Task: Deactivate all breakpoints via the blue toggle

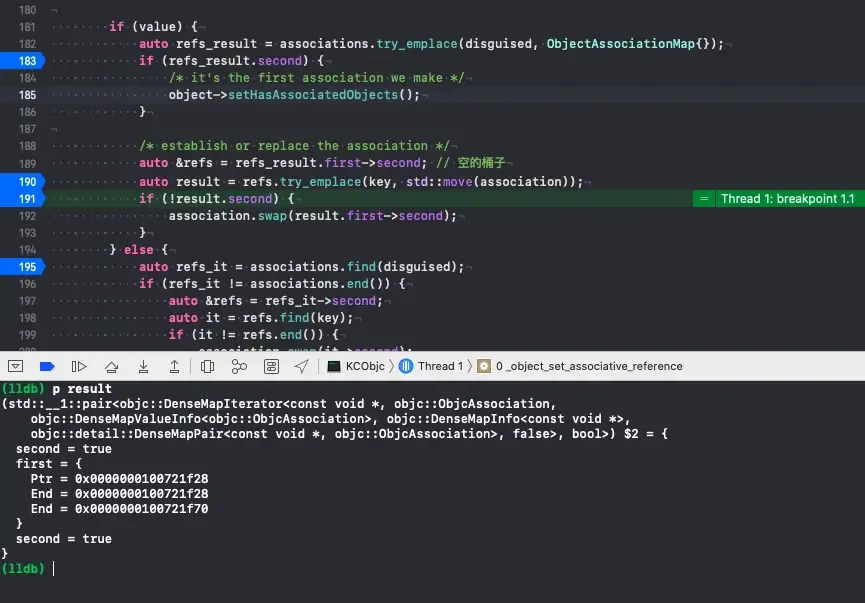Action: tap(47, 366)
